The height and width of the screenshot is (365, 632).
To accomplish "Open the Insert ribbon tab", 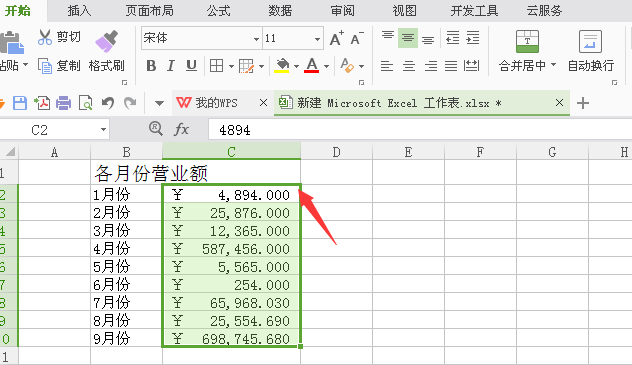I will 79,10.
